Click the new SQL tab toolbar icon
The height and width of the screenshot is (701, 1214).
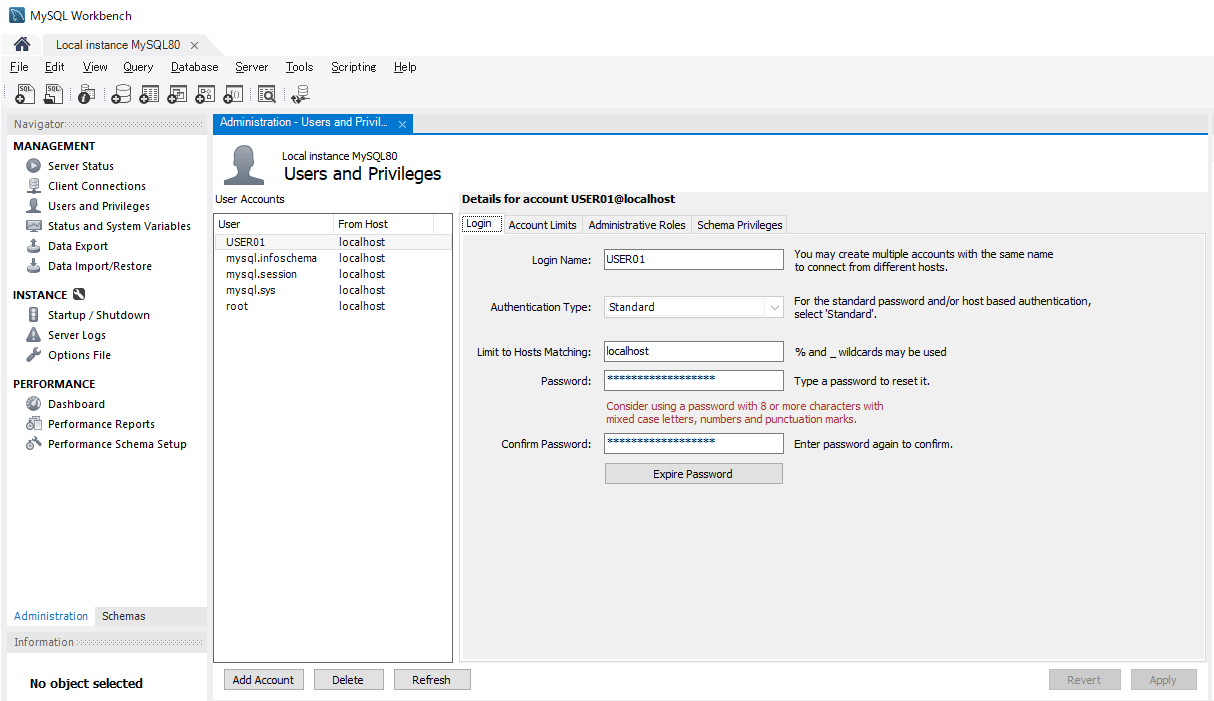(x=26, y=94)
